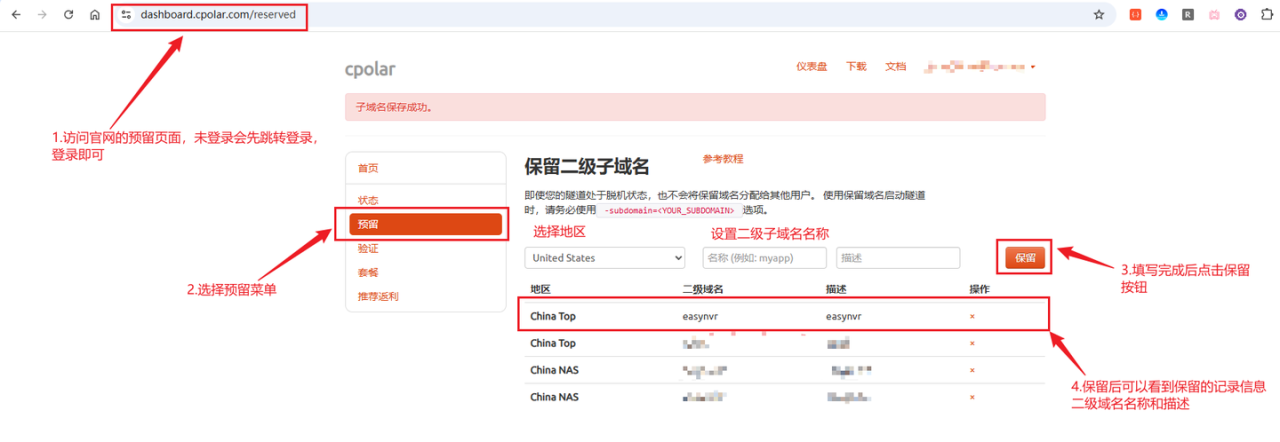Click the 仪表盘 top navigation link
The height and width of the screenshot is (442, 1280).
coord(811,67)
